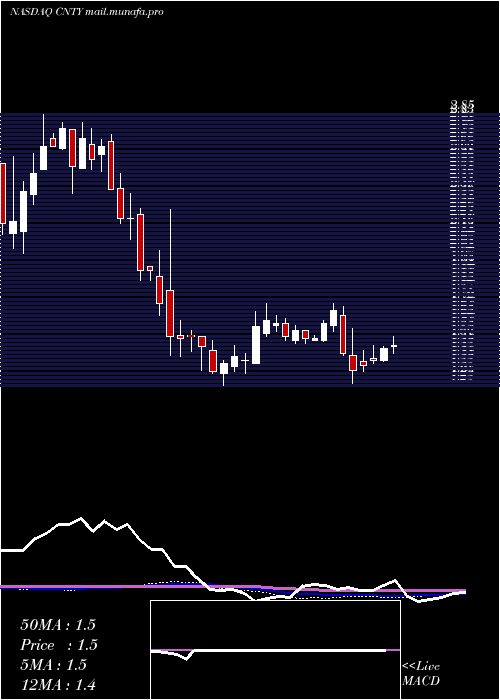Click the 50MA : 1.5 label
The image size is (500, 700).
[58, 625]
